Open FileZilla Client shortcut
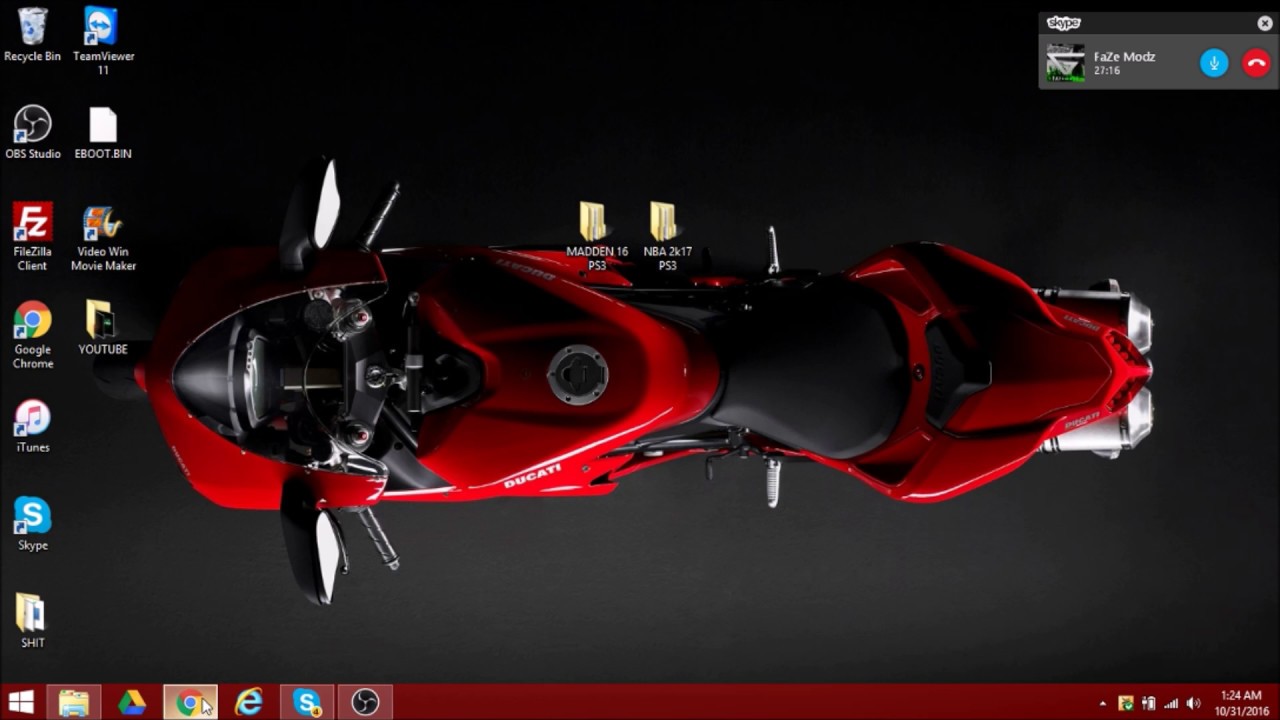The image size is (1280, 720). click(x=33, y=237)
